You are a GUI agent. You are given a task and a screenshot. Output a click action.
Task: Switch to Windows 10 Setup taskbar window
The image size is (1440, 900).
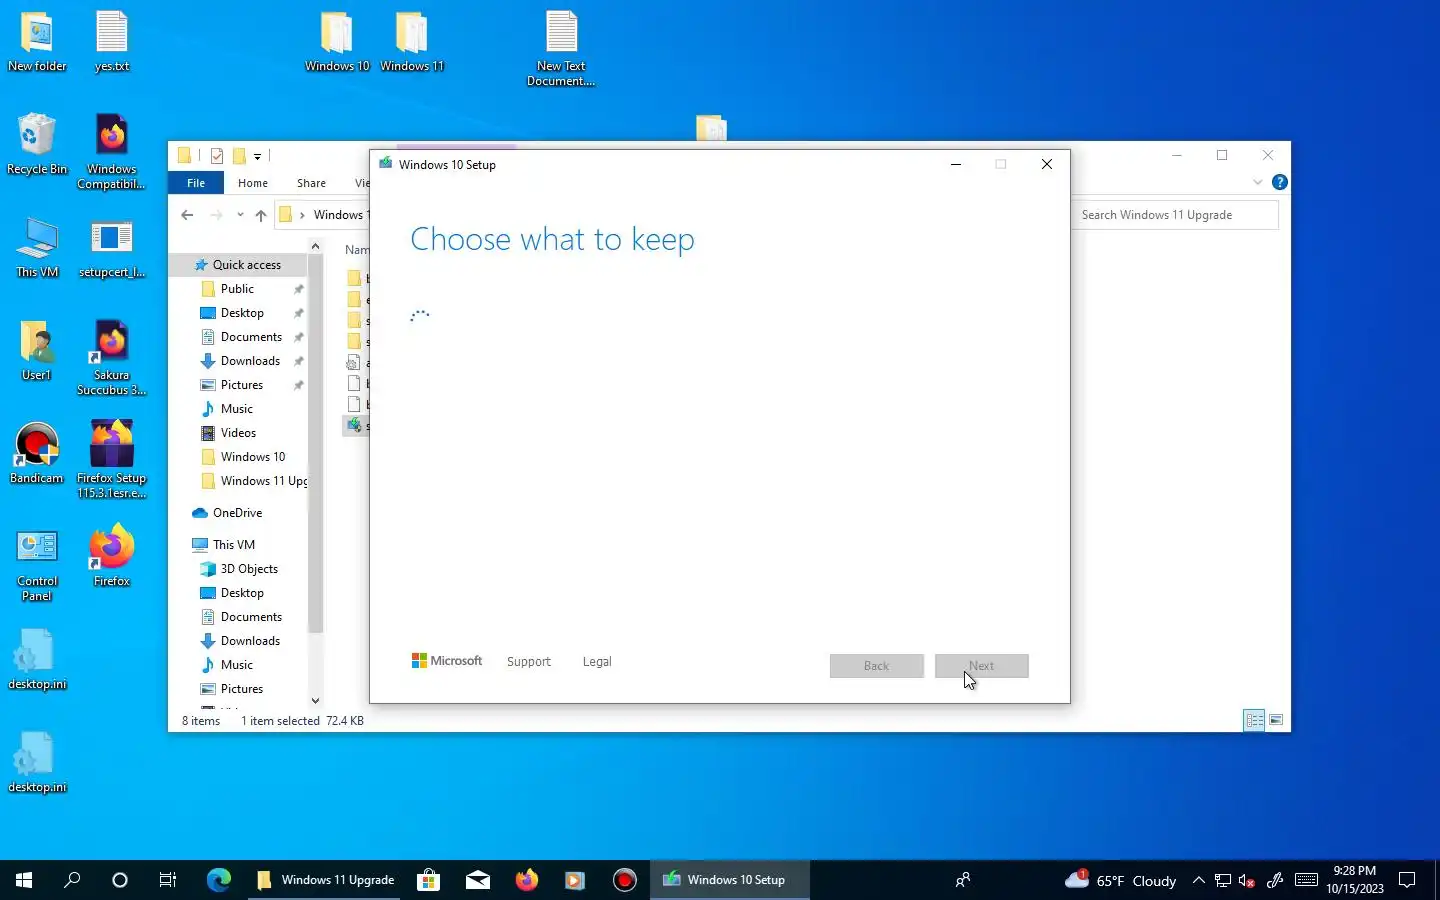coord(730,880)
